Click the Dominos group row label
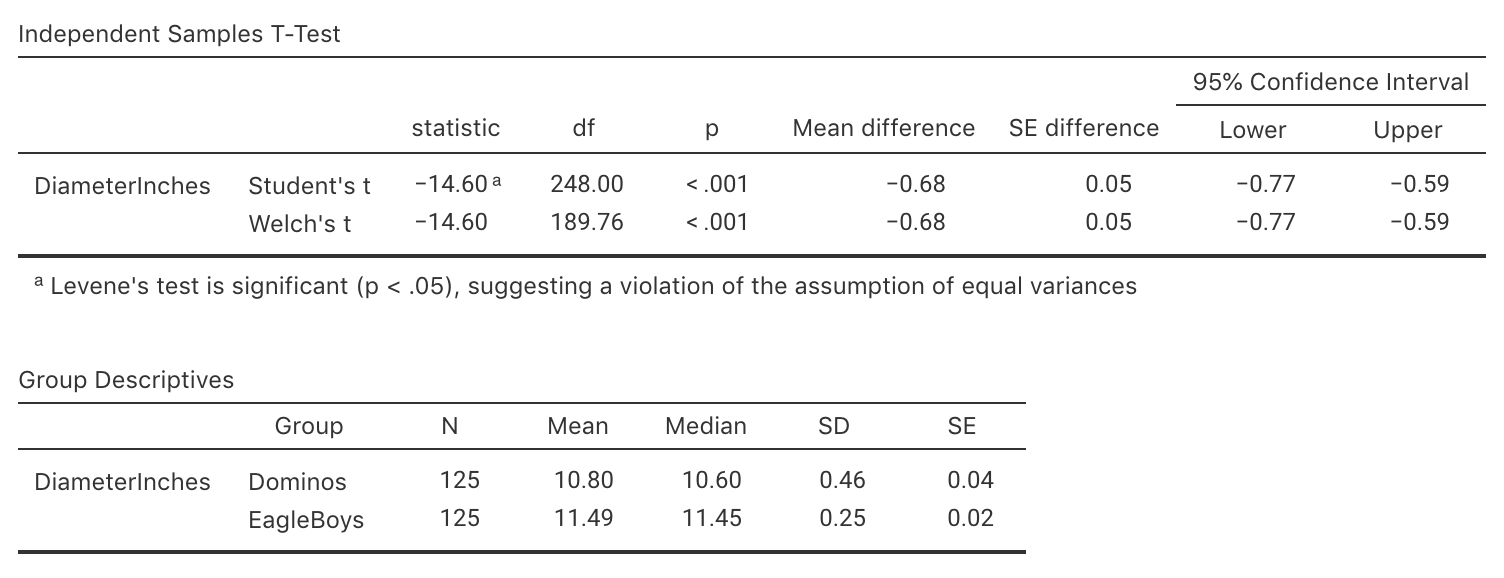The width and height of the screenshot is (1504, 578). (297, 481)
